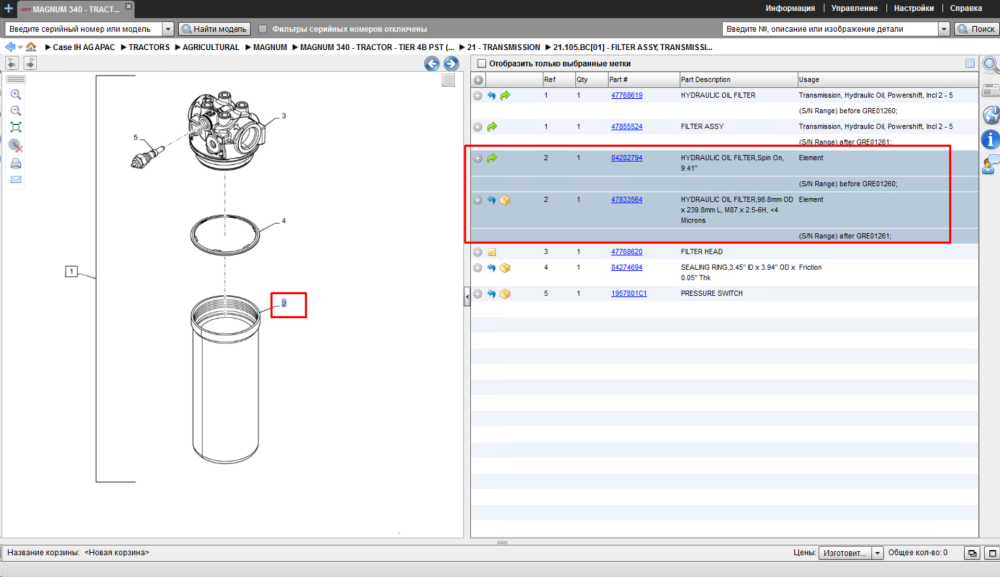Click drag handle of diagram toolbar
This screenshot has width=1000, height=577.
16,79
